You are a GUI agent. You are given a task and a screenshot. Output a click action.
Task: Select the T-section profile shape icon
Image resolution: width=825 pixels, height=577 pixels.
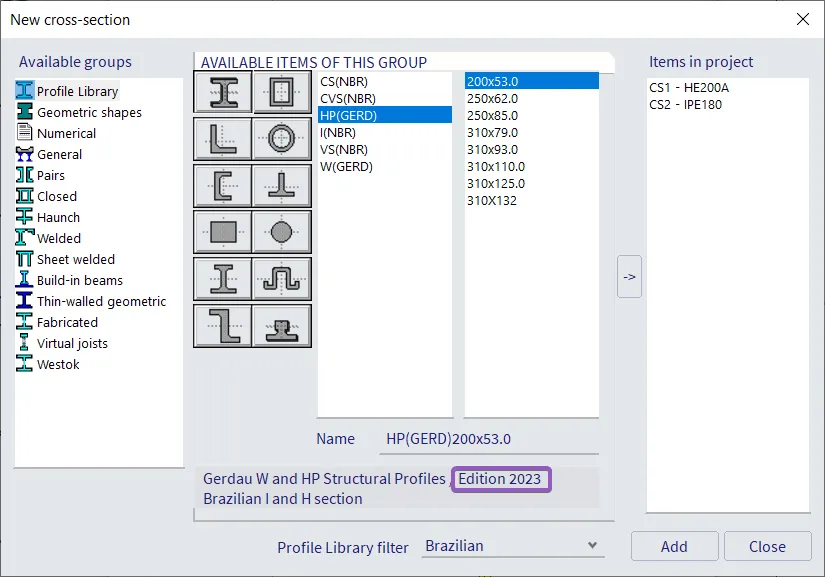click(x=281, y=186)
